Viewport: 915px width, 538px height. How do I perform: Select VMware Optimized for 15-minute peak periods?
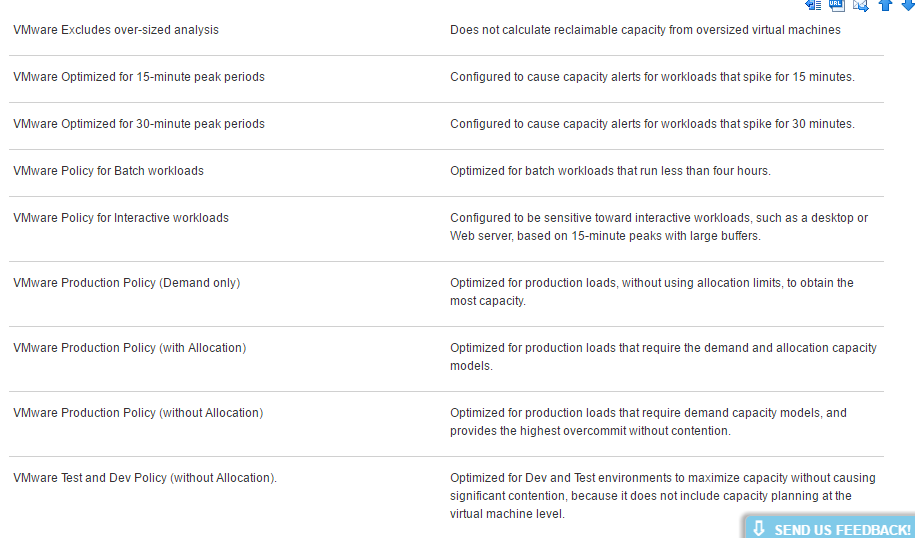pos(139,77)
